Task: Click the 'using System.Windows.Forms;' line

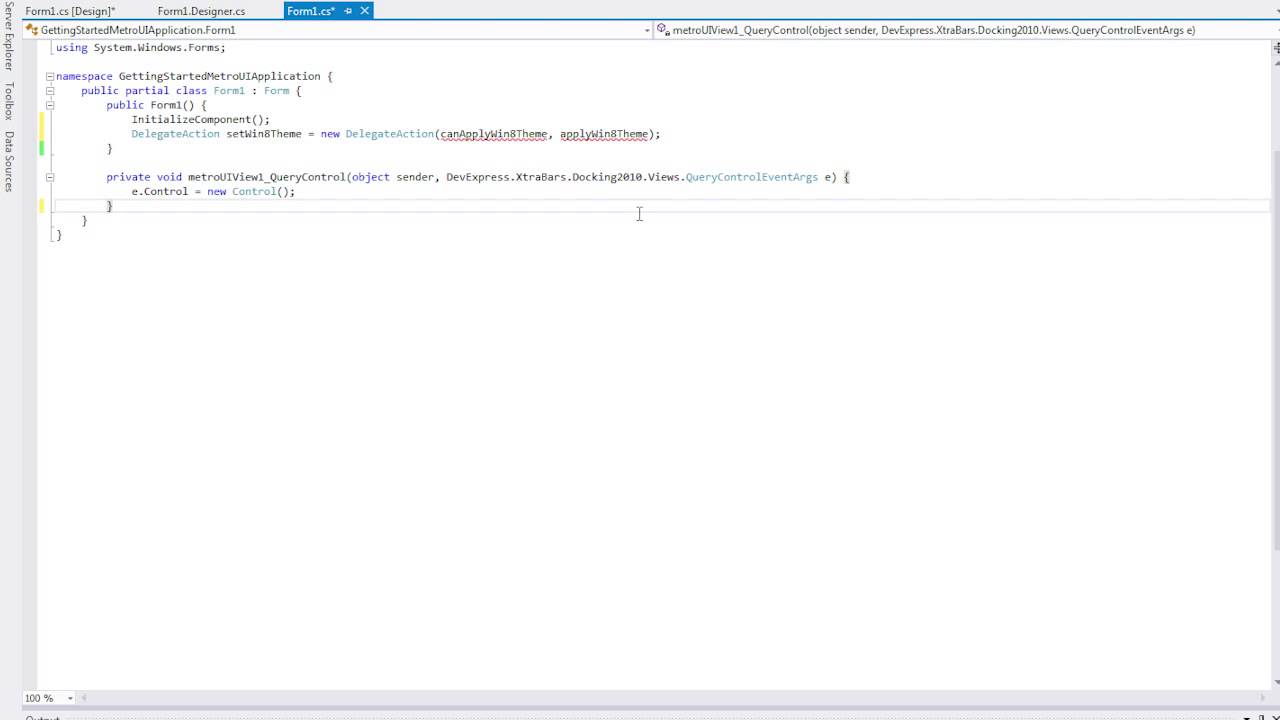Action: (141, 47)
